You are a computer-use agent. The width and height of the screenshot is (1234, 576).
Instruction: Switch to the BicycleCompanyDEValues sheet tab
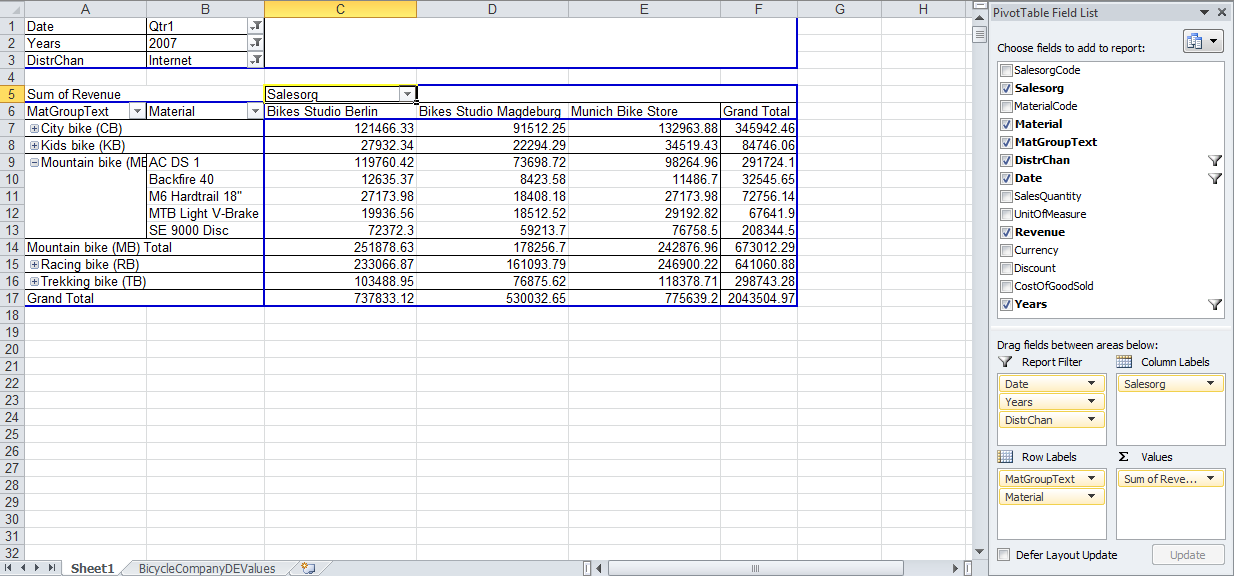tap(207, 568)
